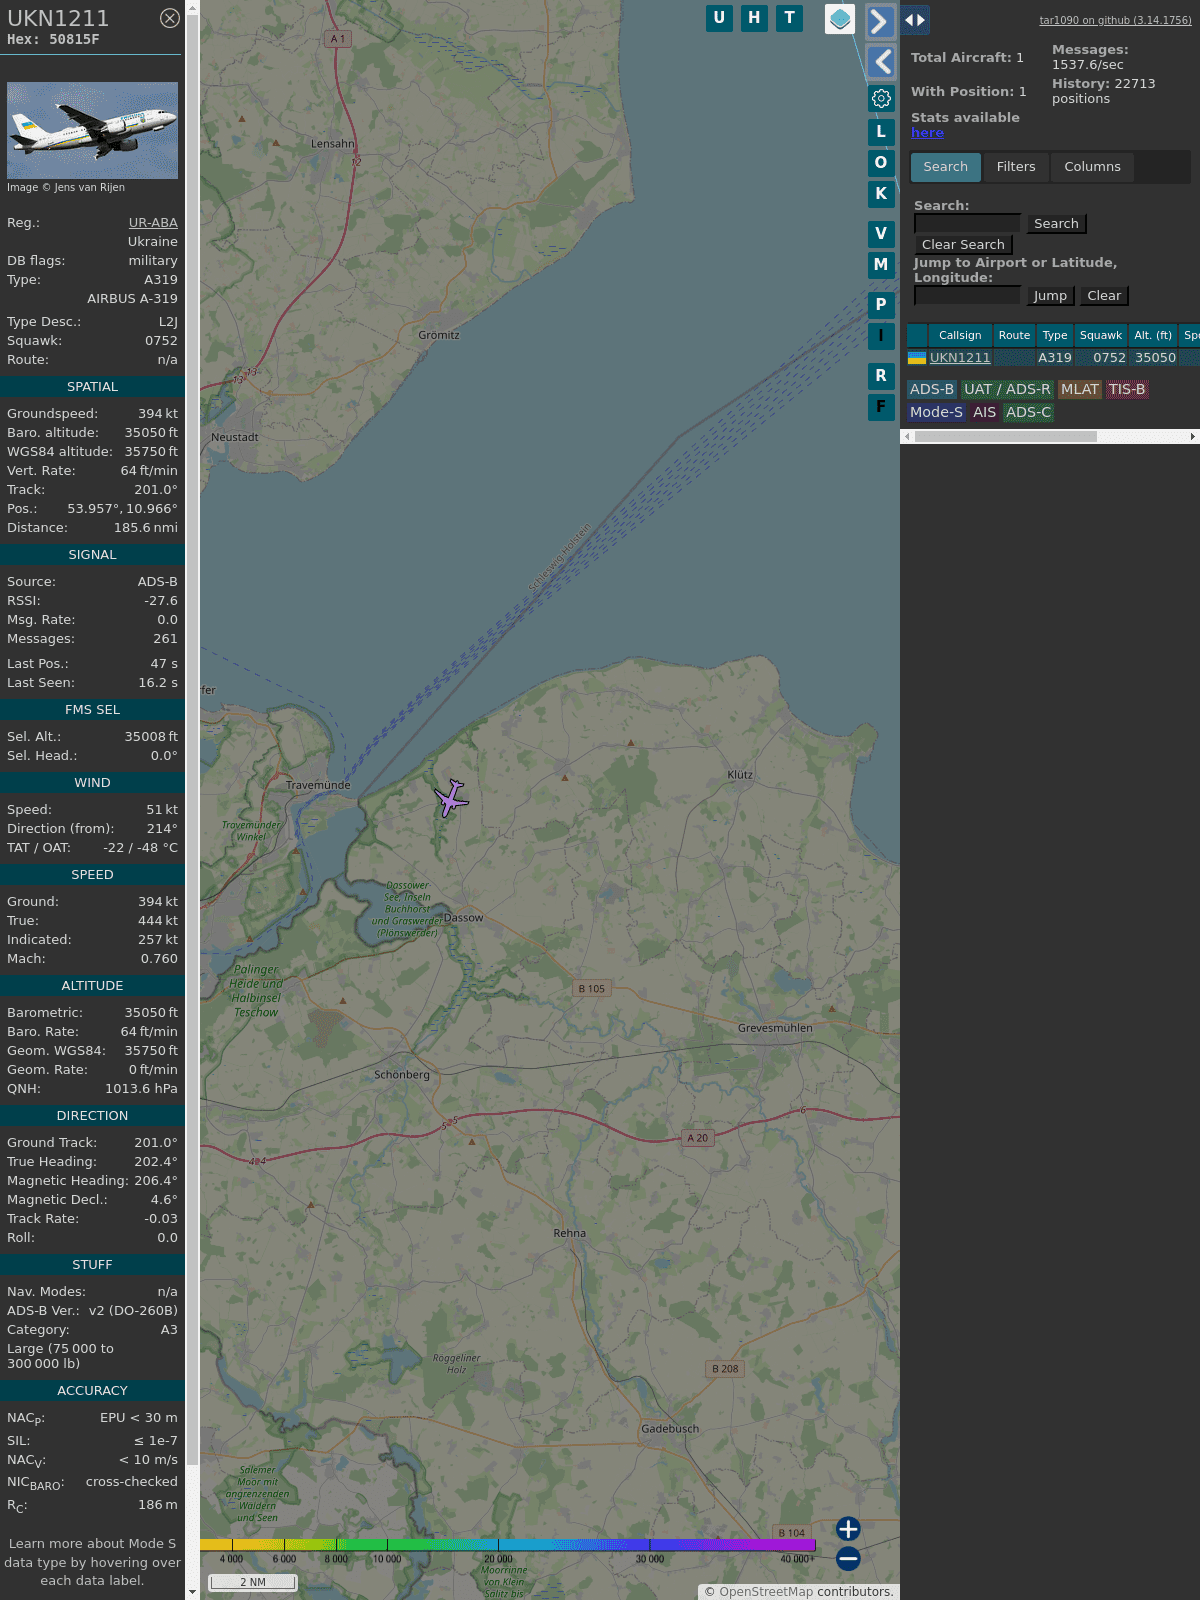
Task: Sort table by Route column
Action: [1014, 336]
